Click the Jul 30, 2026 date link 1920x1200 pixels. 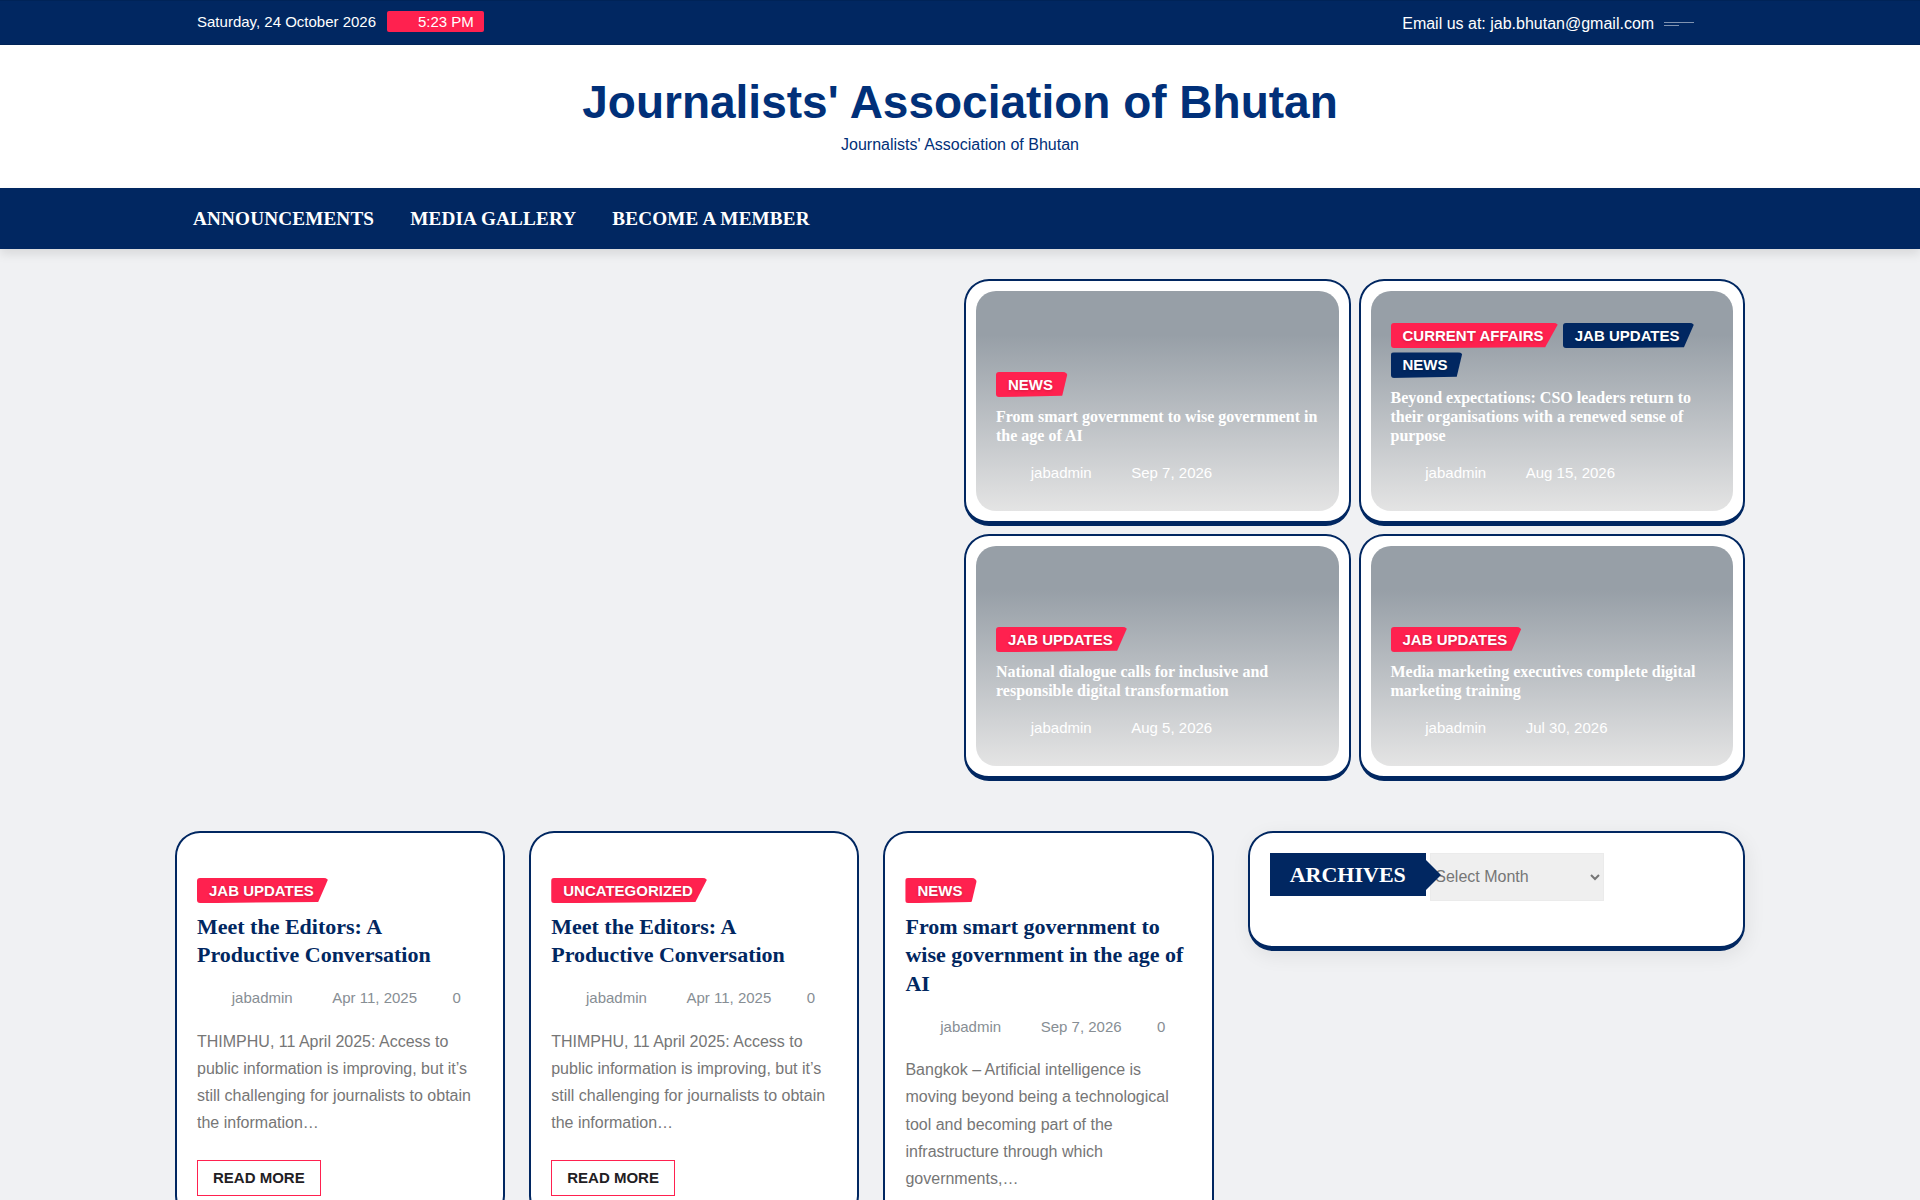1566,728
